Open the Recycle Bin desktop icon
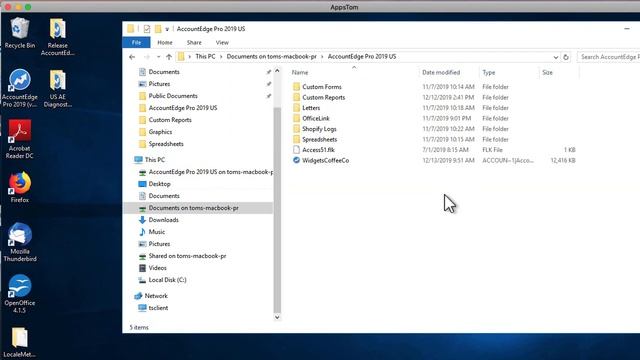This screenshot has width=640, height=360. [x=20, y=33]
